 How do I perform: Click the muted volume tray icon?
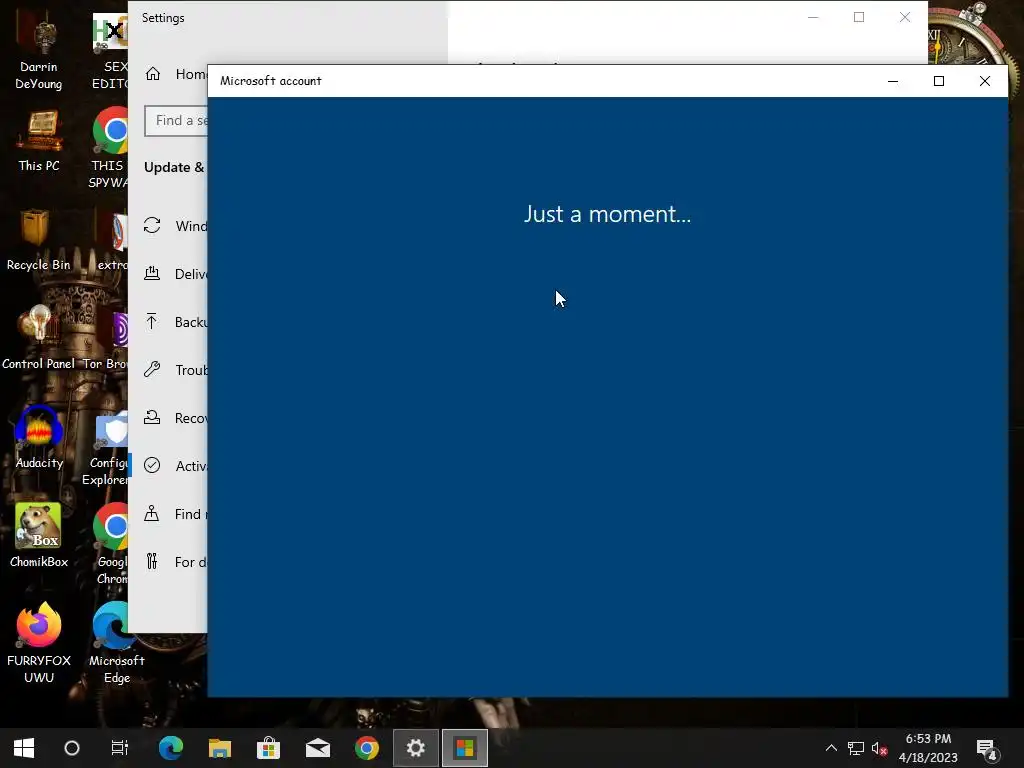tap(879, 748)
